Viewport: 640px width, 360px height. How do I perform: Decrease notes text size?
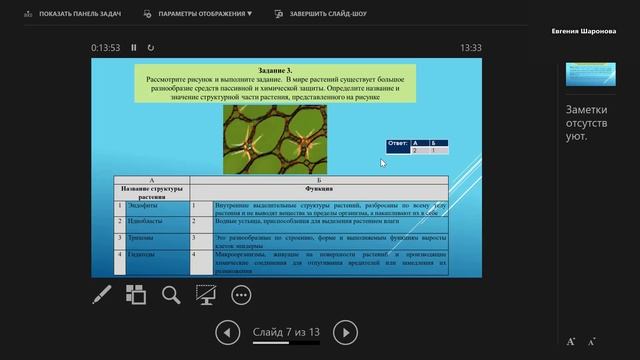[x=591, y=342]
